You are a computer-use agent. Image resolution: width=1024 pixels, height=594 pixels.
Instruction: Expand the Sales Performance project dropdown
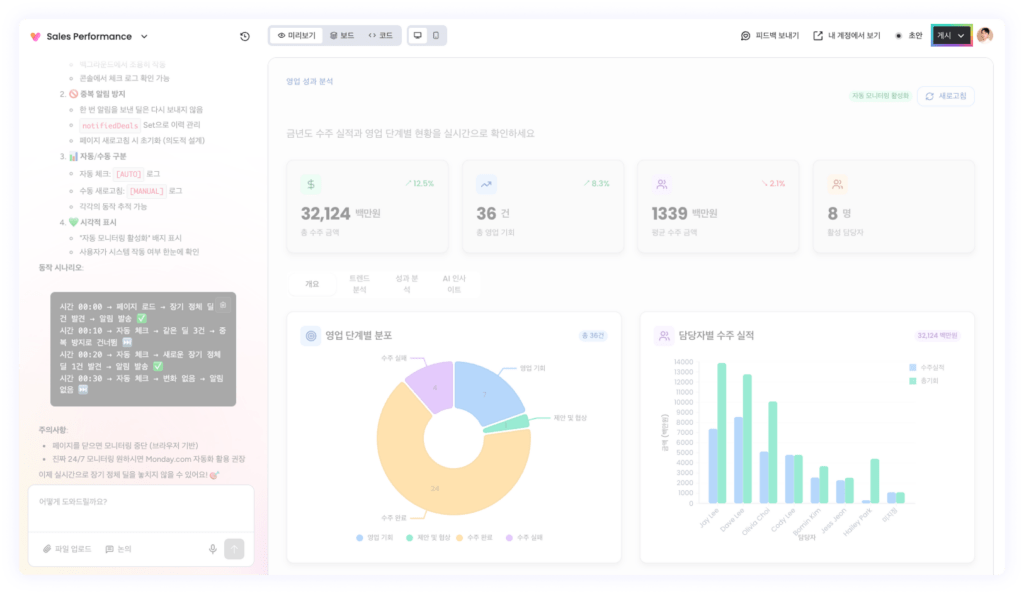(144, 36)
